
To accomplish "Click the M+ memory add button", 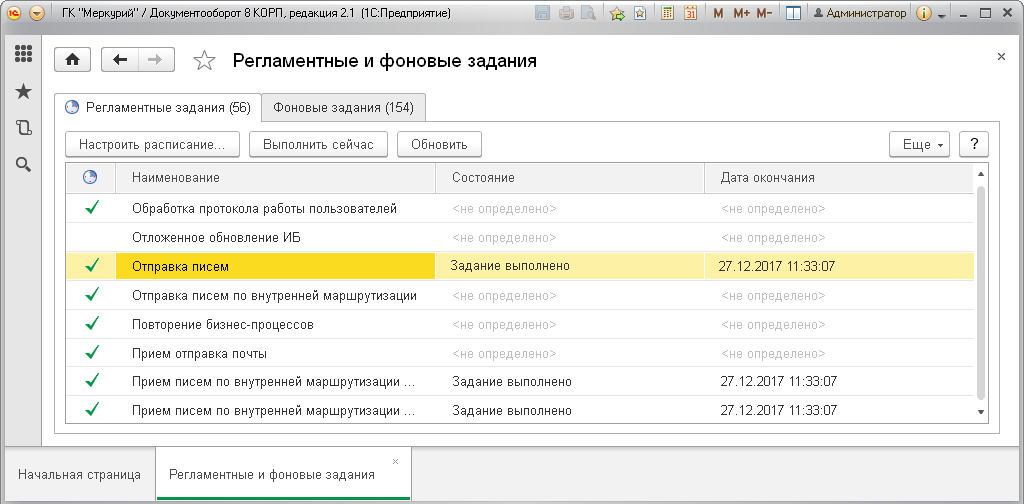I will pyautogui.click(x=741, y=13).
